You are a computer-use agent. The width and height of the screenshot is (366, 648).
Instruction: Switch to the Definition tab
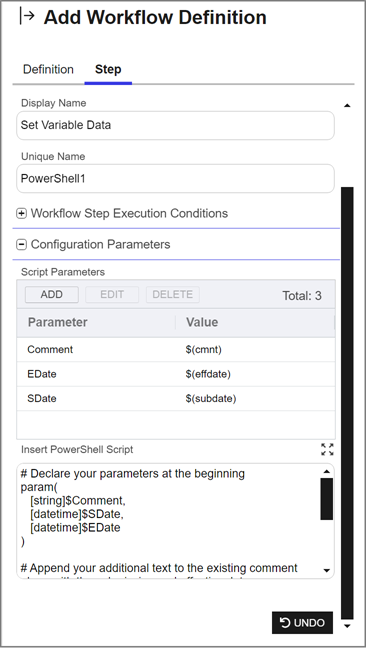[x=48, y=69]
